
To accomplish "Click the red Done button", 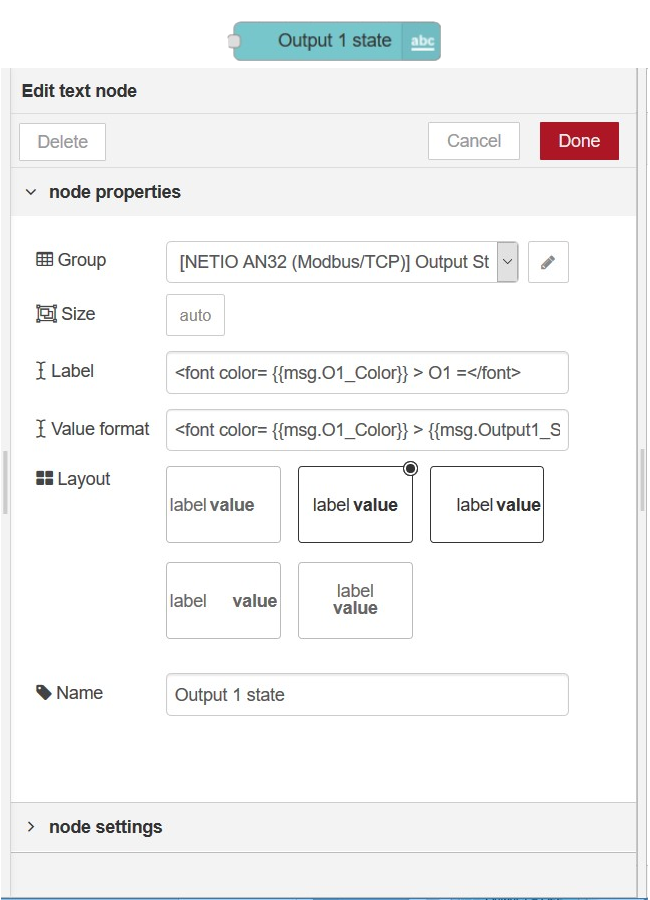I will [579, 141].
